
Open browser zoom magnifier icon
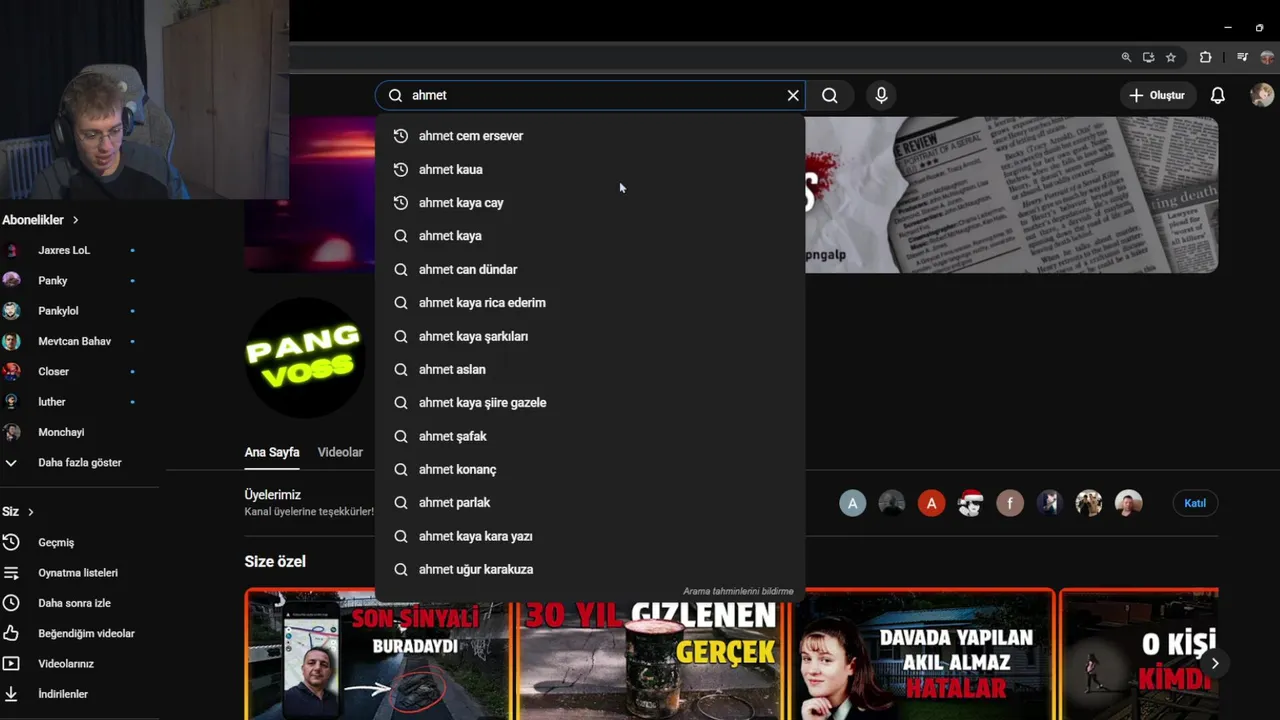tap(1126, 58)
